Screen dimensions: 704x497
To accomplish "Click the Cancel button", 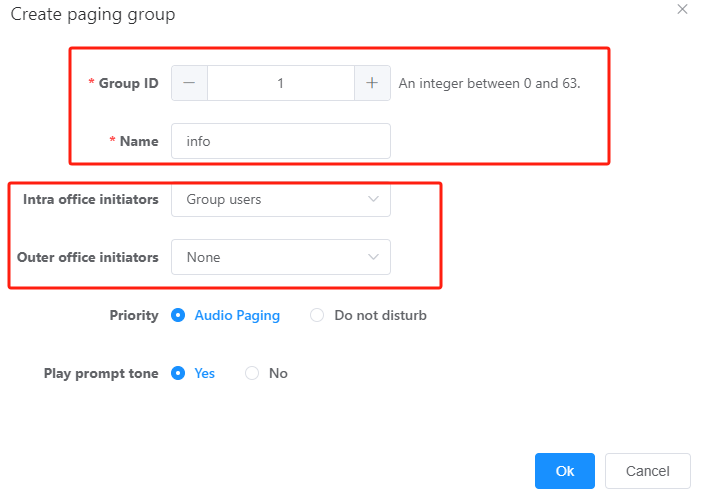I will 647,471.
